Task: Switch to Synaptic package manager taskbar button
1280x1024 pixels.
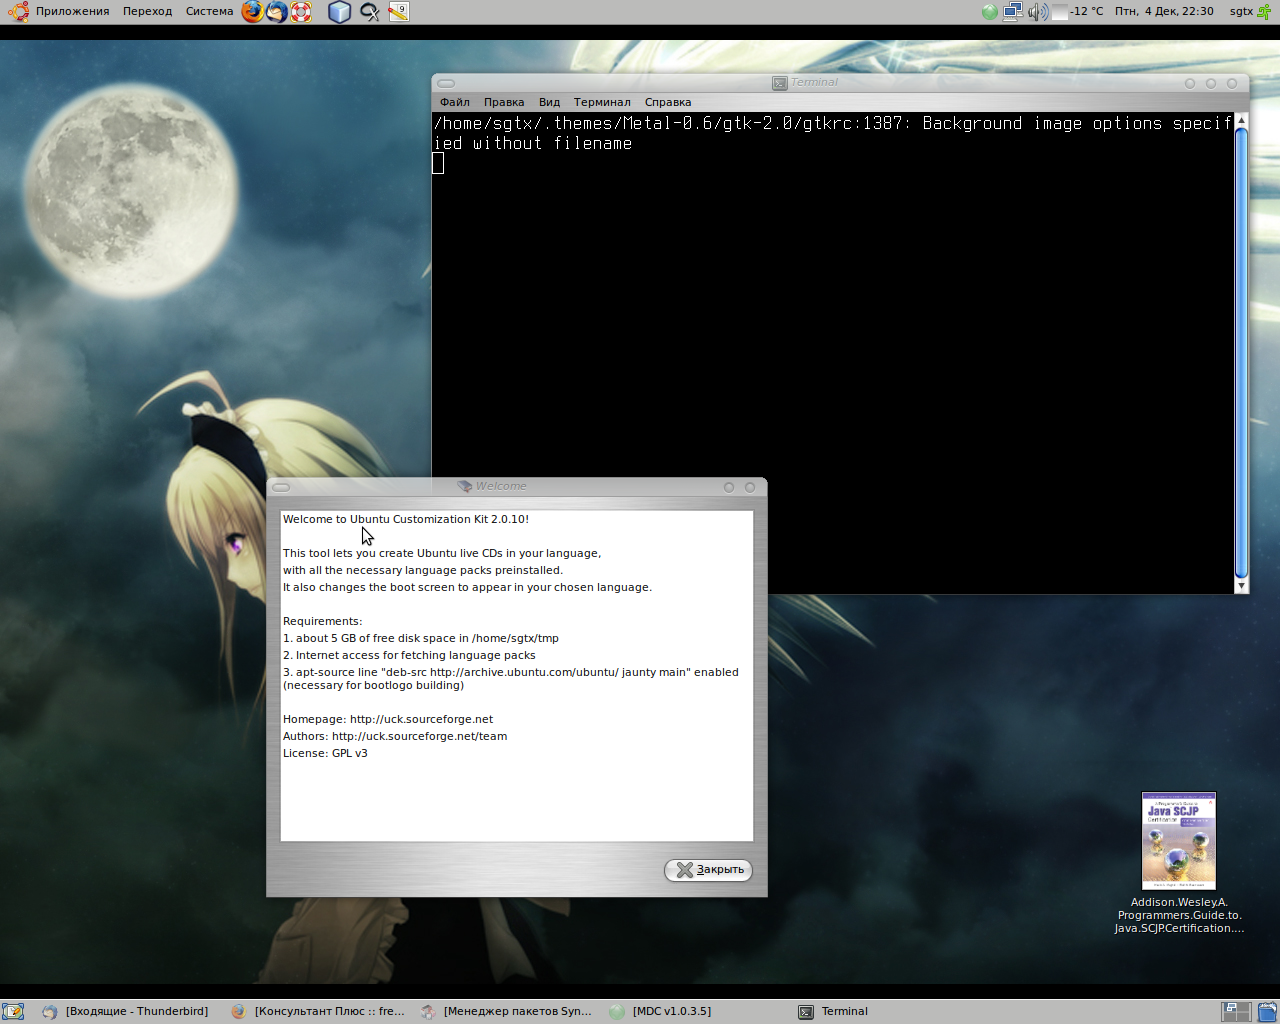Action: 506,1012
